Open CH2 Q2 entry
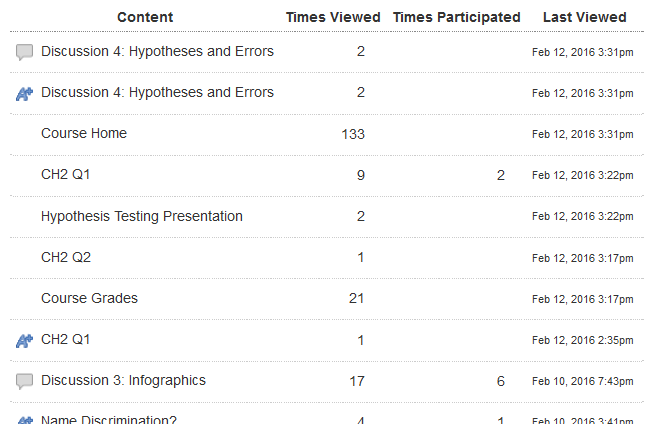The height and width of the screenshot is (424, 667). point(66,257)
